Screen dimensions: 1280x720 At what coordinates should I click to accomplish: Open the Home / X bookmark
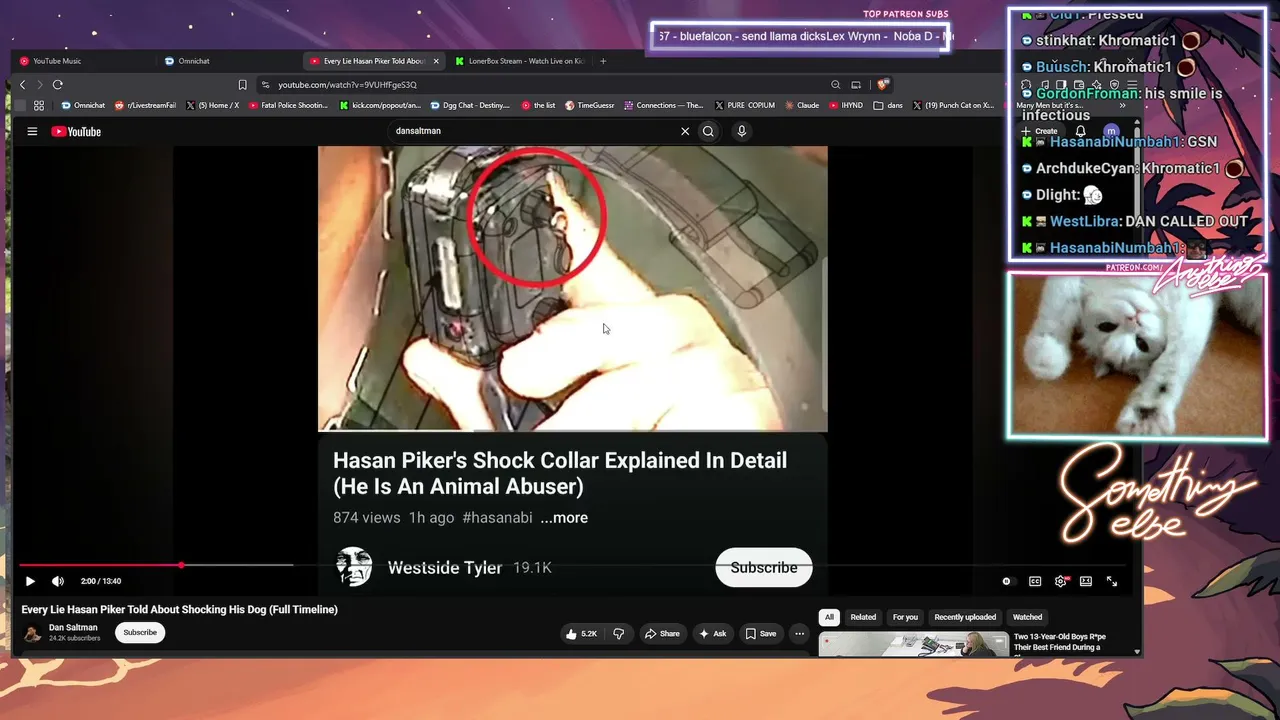(213, 105)
